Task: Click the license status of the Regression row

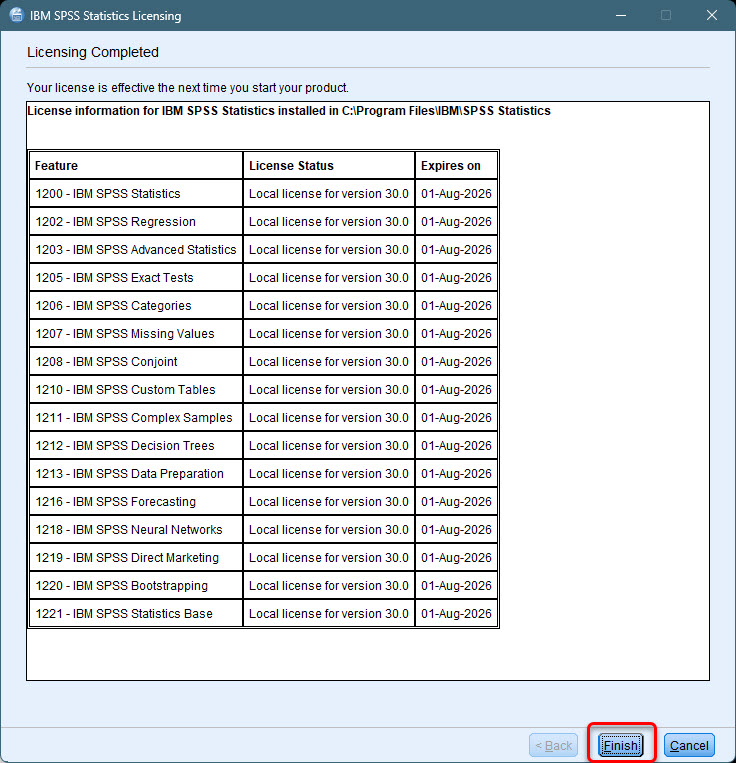Action: point(329,221)
